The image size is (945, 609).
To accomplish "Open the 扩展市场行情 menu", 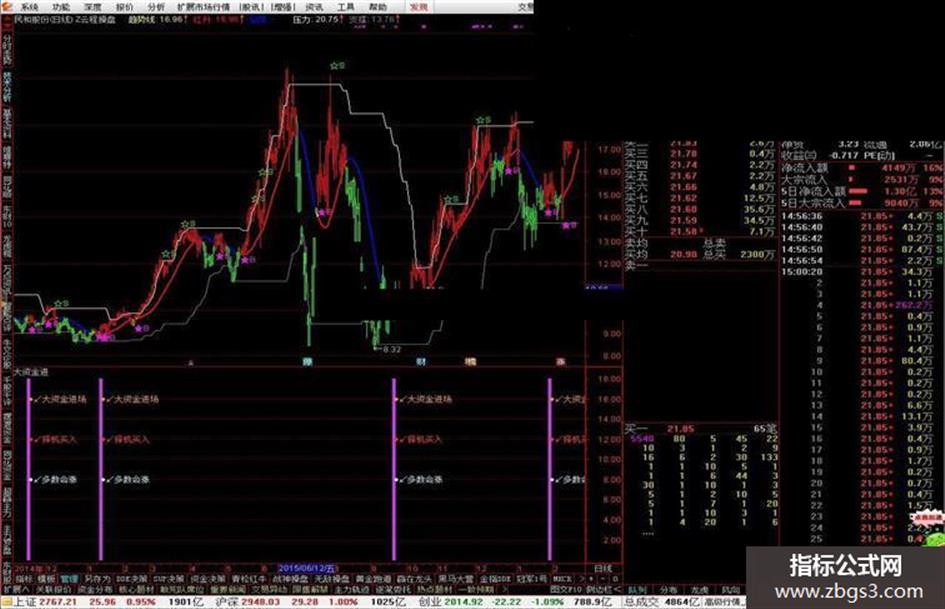I will pos(203,7).
